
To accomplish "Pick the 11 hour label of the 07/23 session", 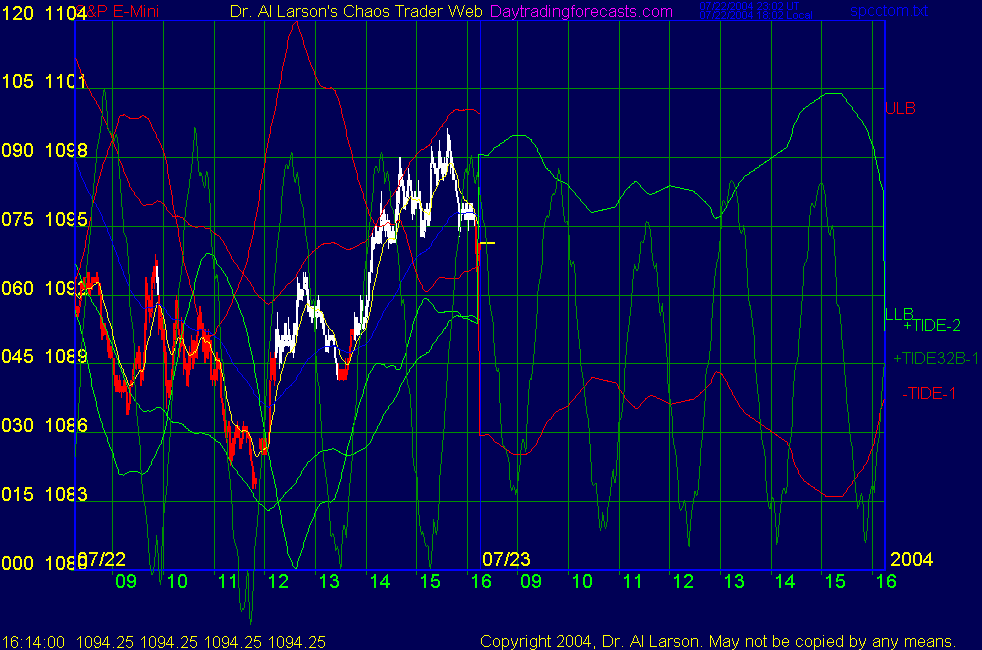I will (x=633, y=581).
